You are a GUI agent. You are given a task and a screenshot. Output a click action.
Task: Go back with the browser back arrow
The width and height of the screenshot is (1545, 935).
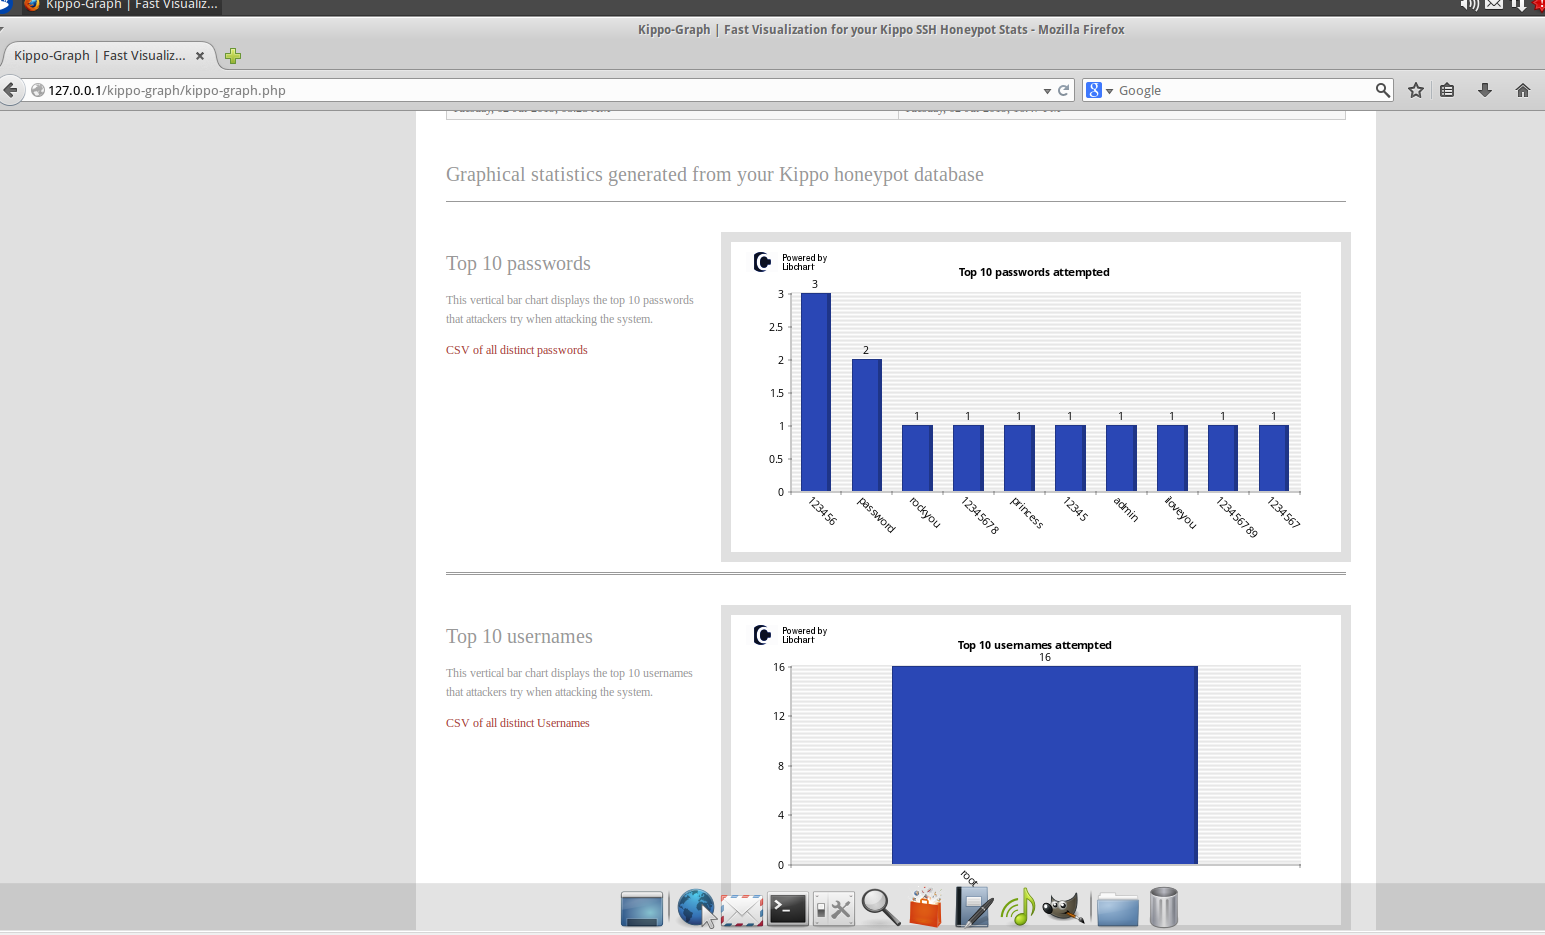point(10,90)
